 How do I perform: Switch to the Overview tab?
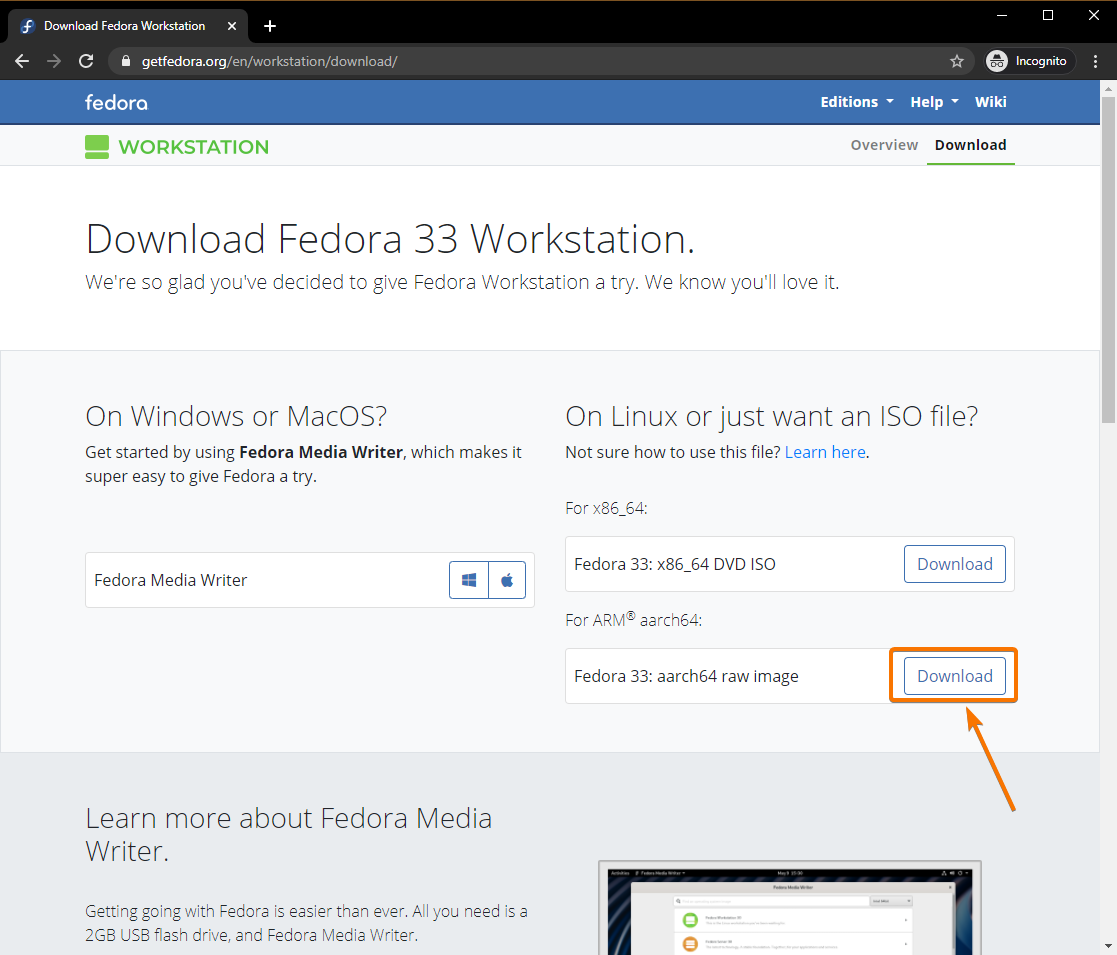tap(884, 145)
